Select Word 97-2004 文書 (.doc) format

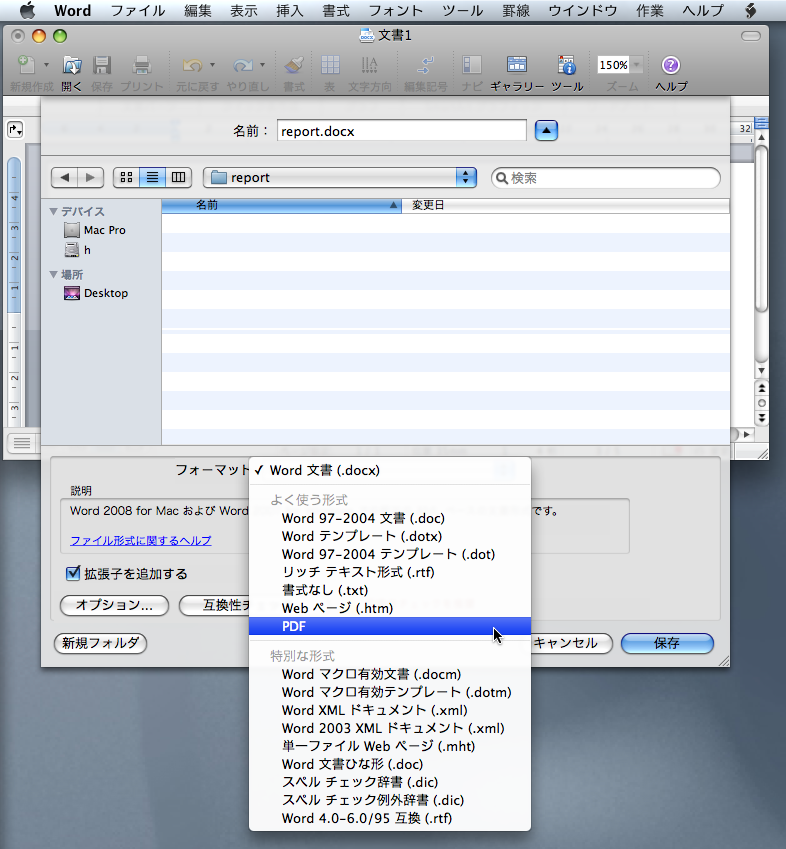coord(363,518)
